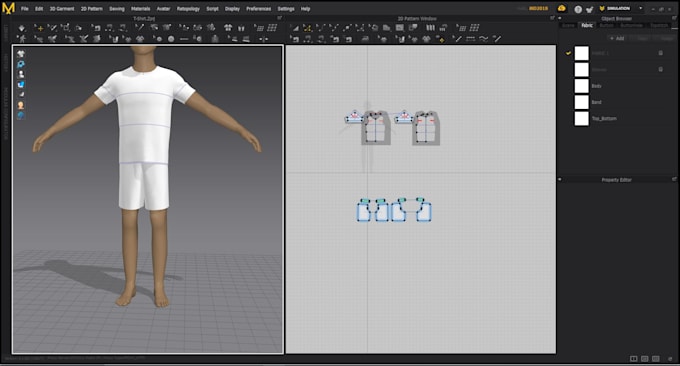
Task: Open the Avatar menu
Action: [163, 9]
